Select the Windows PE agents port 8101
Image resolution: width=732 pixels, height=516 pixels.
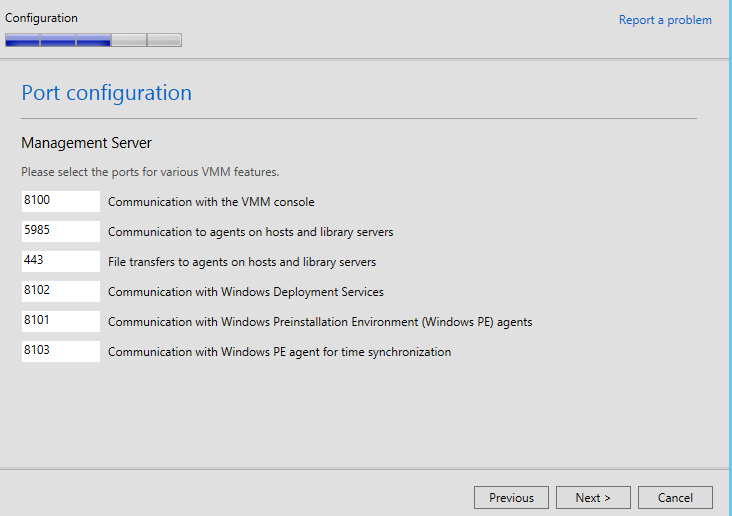point(60,321)
